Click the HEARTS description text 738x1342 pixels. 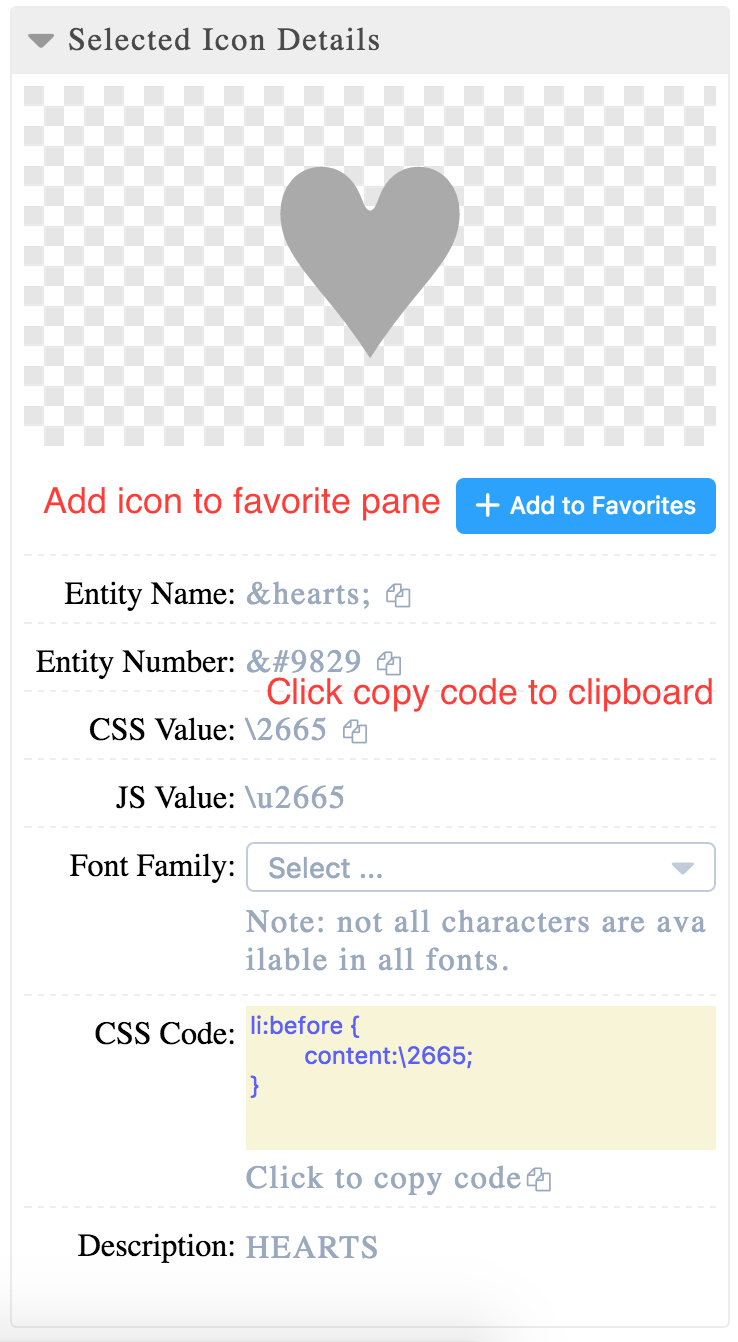tap(311, 1247)
